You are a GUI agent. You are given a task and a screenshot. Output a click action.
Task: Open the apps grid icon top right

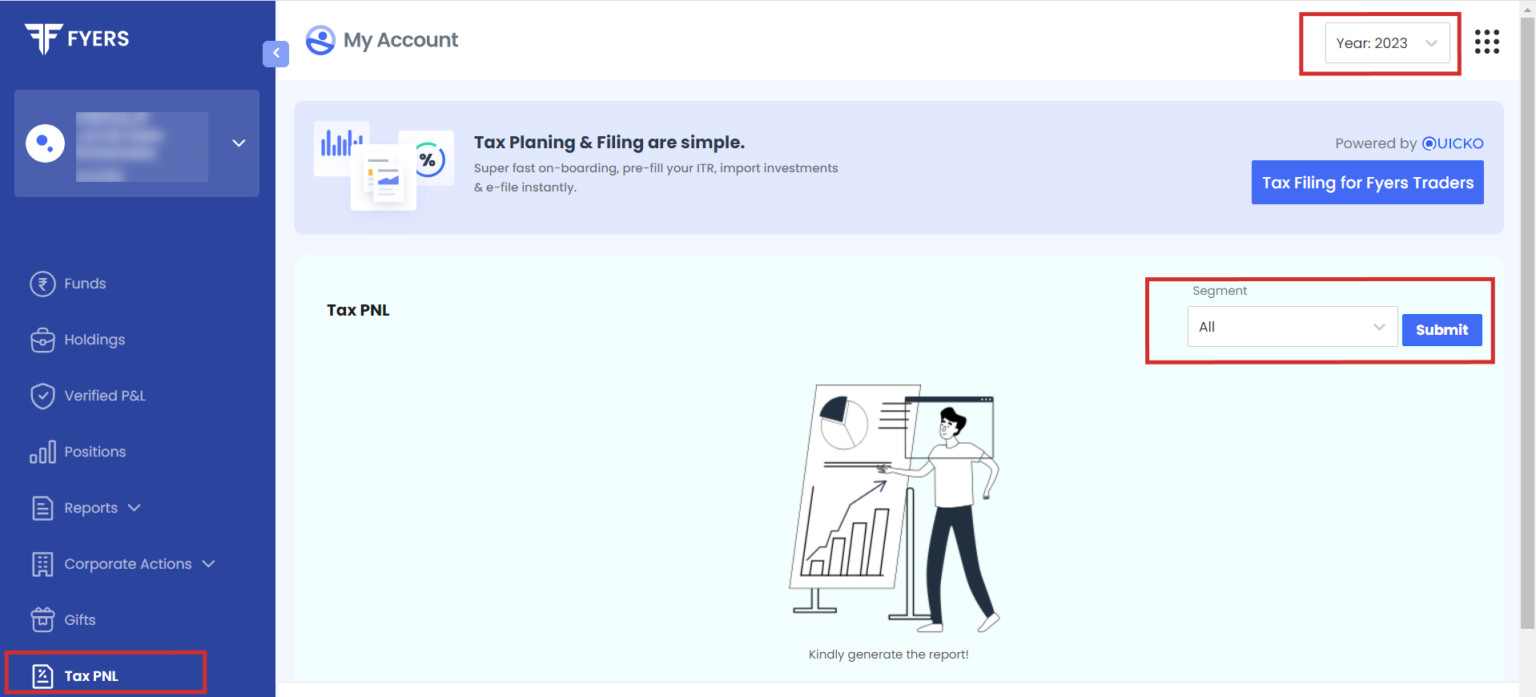[1488, 41]
